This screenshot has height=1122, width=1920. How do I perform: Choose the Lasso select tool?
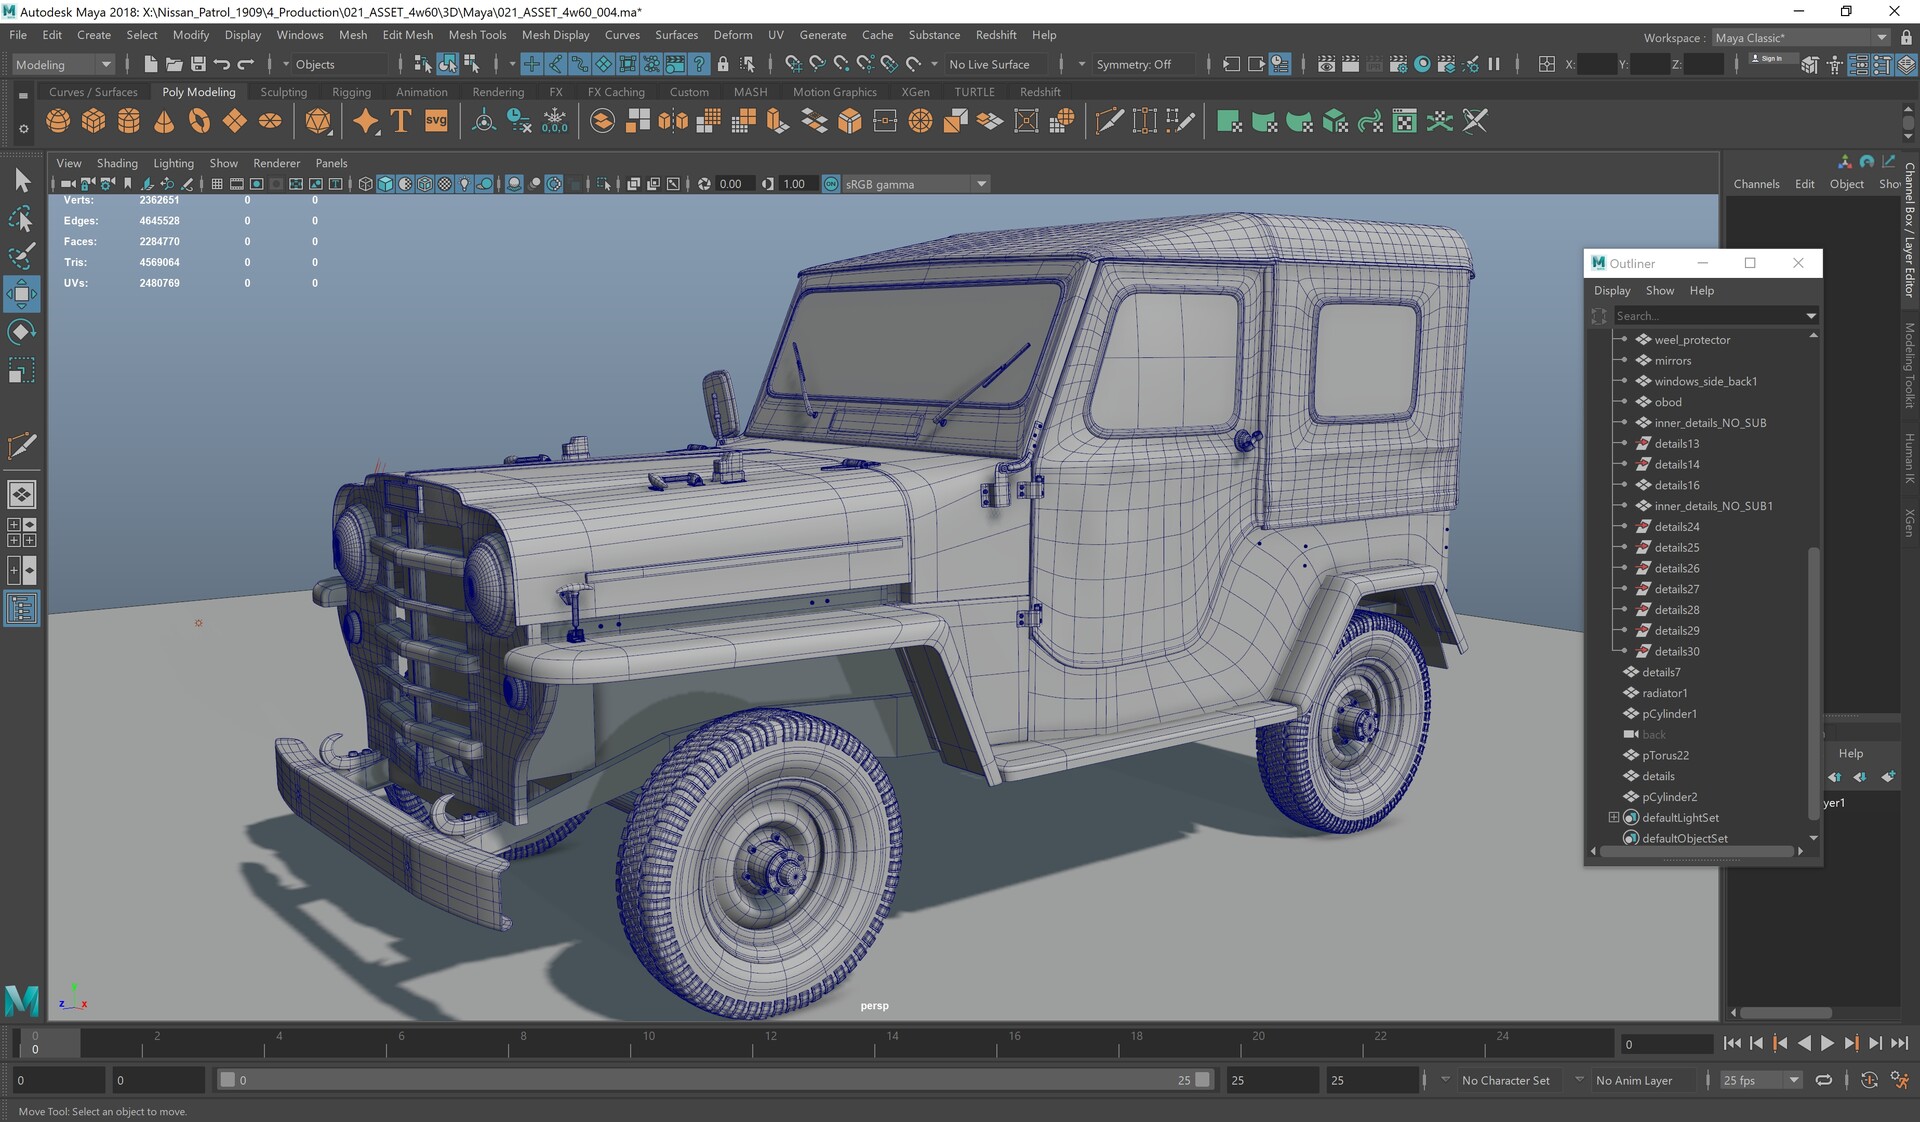21,218
